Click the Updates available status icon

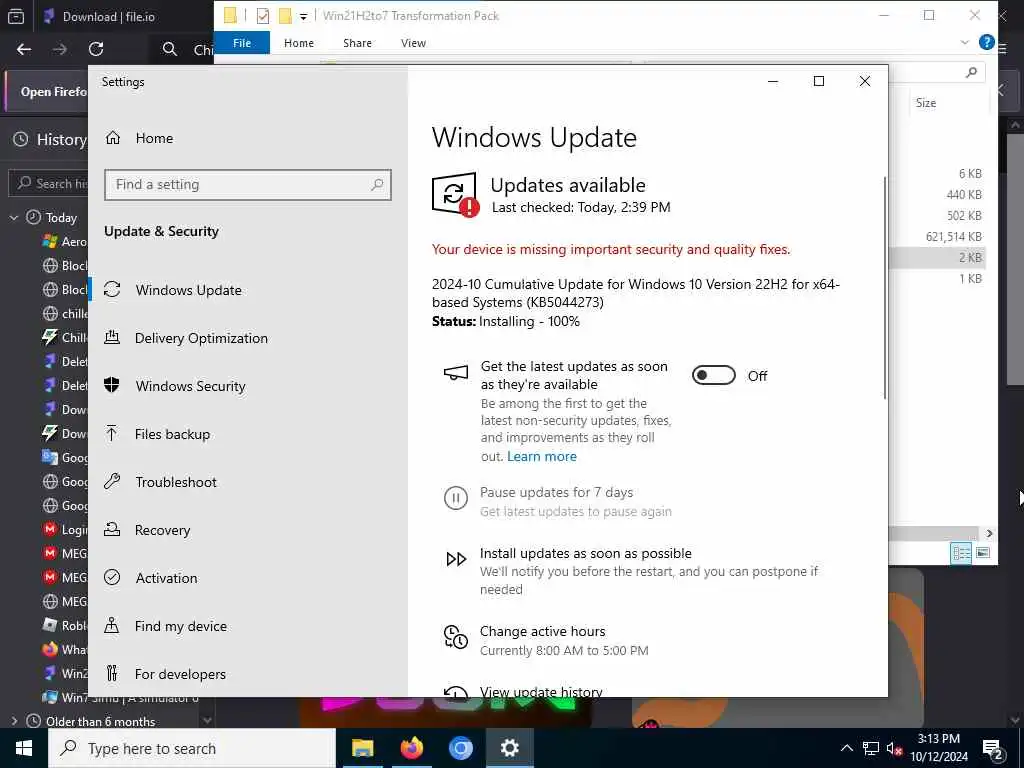click(x=455, y=195)
